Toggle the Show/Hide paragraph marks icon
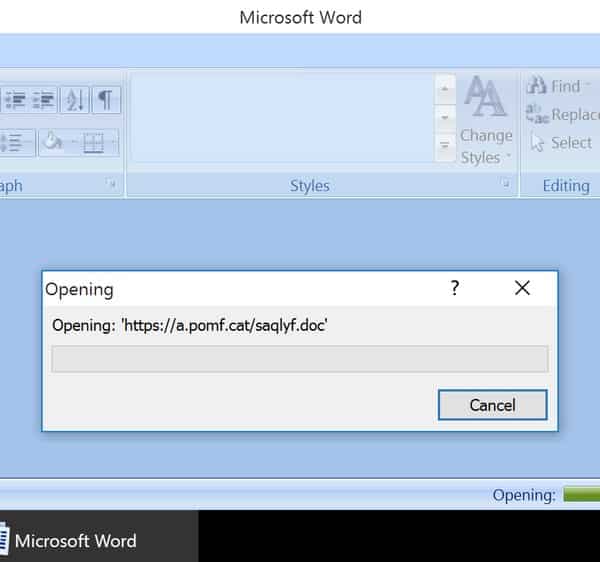The image size is (600, 562). [x=106, y=100]
